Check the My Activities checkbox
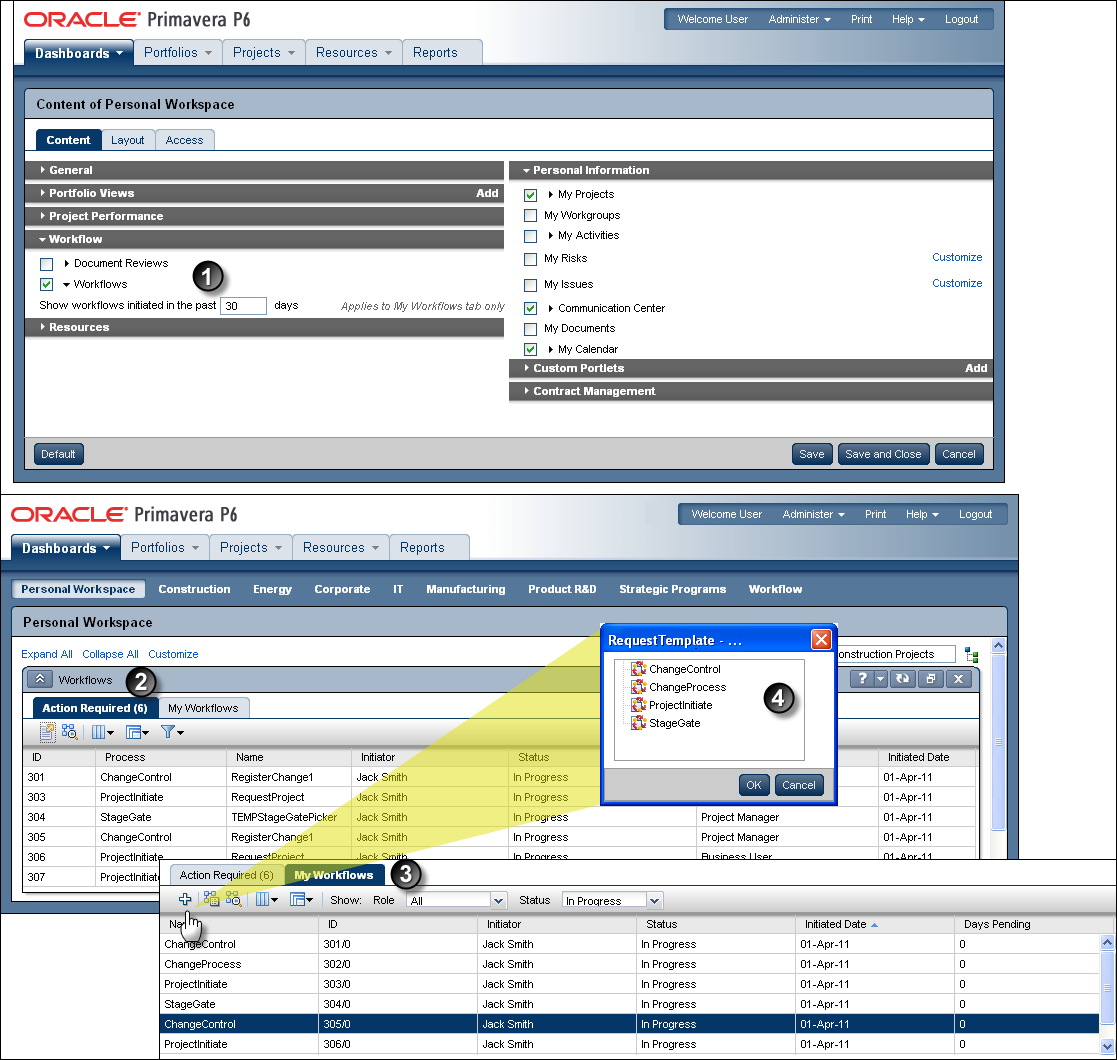Viewport: 1117px width, 1060px height. 530,236
